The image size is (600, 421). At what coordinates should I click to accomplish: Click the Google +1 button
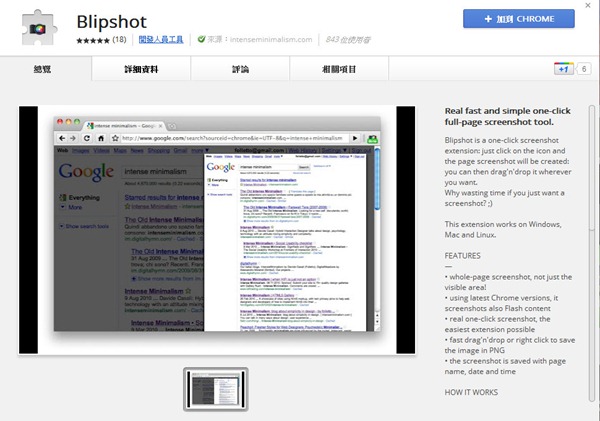pos(564,69)
